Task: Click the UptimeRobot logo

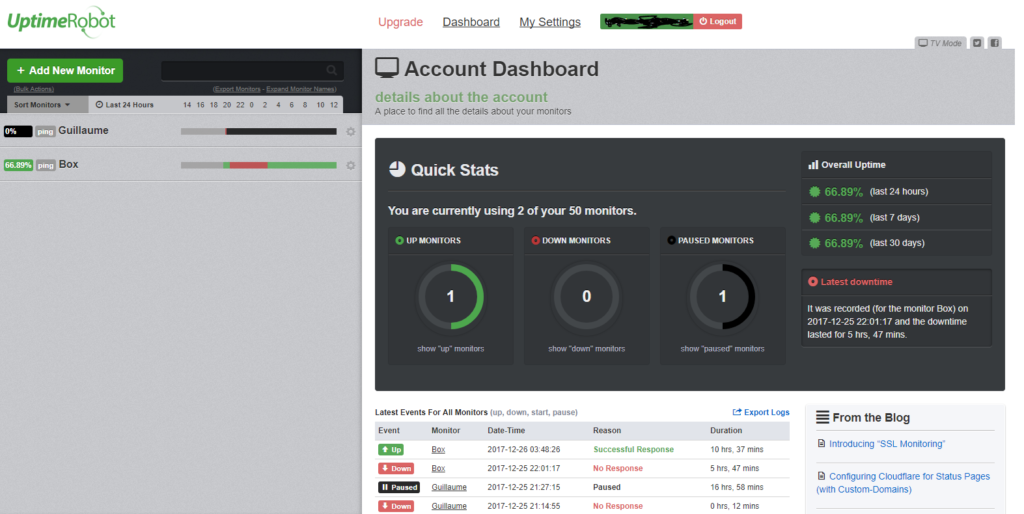Action: click(61, 22)
